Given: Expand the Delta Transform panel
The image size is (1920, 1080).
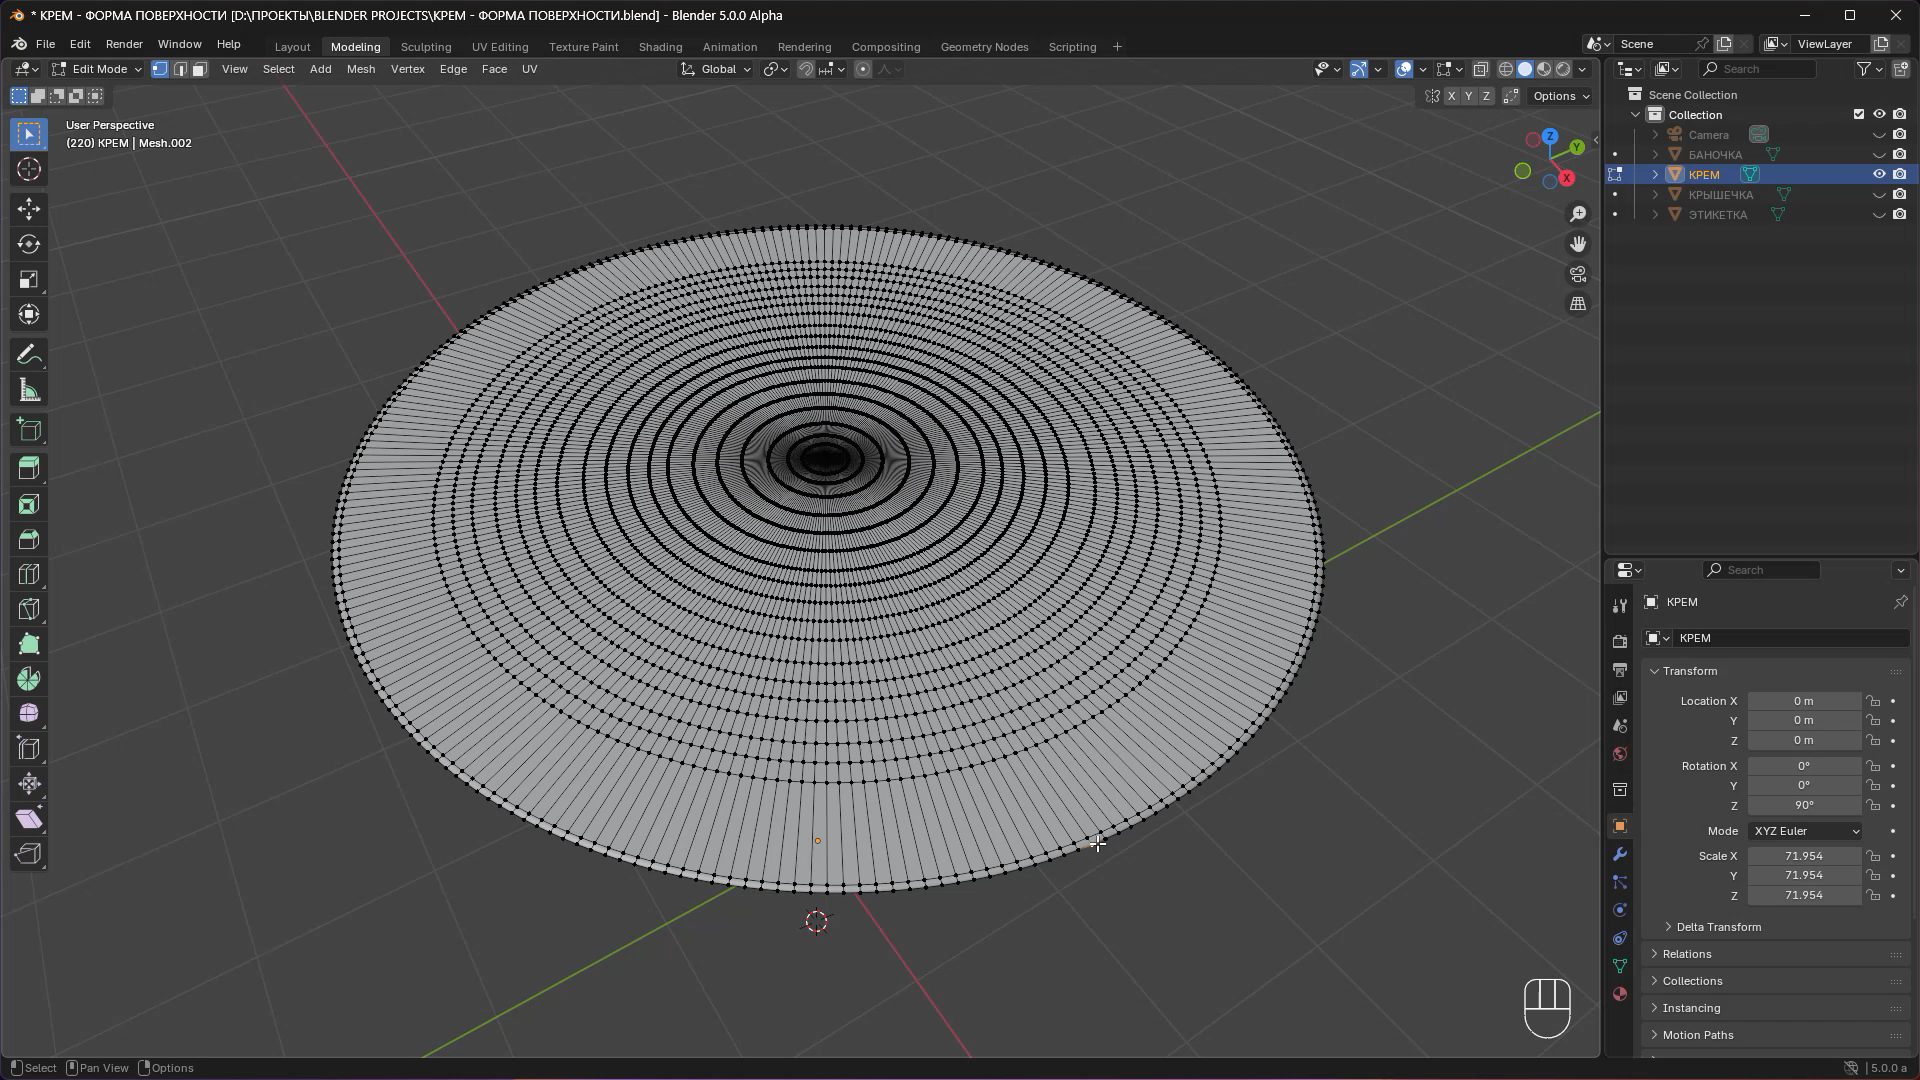Looking at the screenshot, I should [1718, 927].
